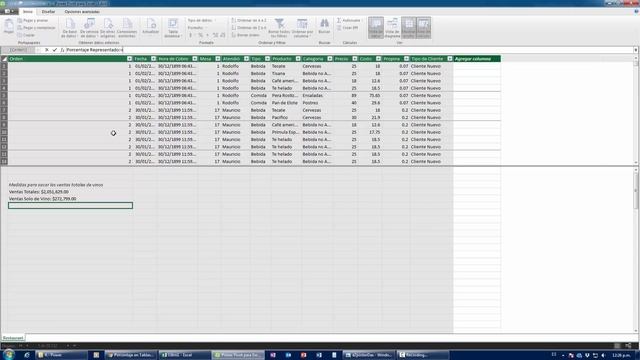
Task: Open the Diseñar ribbon tab
Action: coord(48,12)
